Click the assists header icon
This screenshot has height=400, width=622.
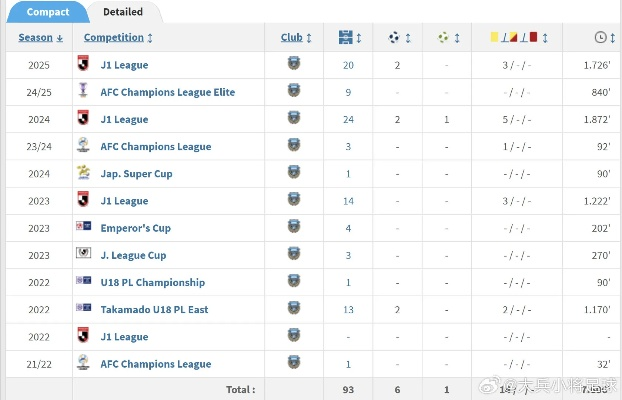point(444,38)
